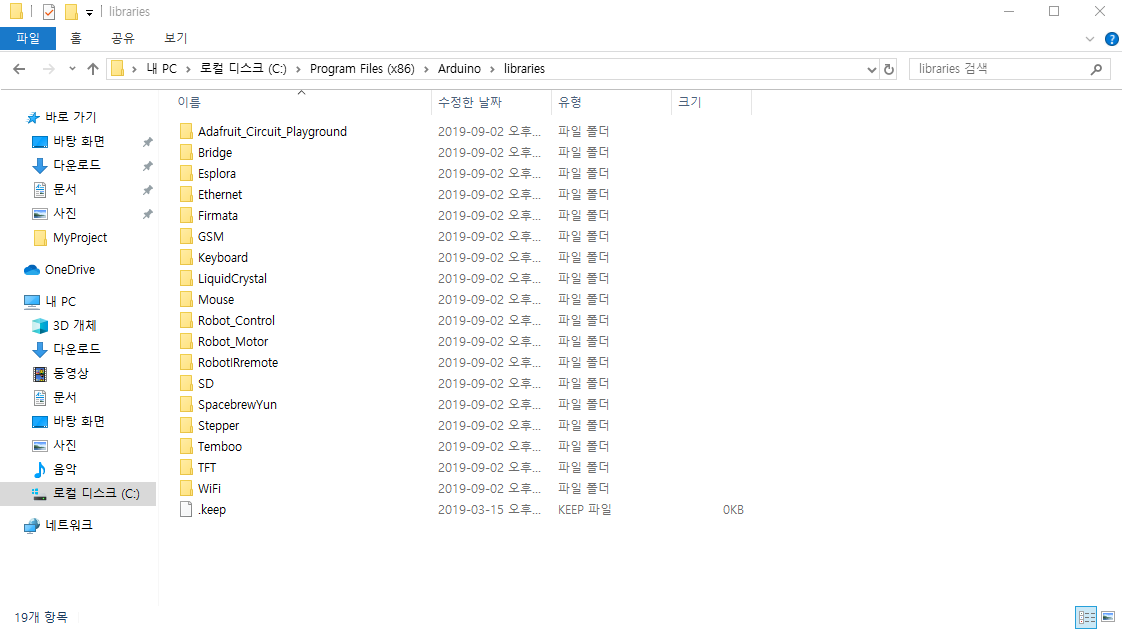Select the .keep file icon
This screenshot has height=629, width=1122.
pos(186,509)
